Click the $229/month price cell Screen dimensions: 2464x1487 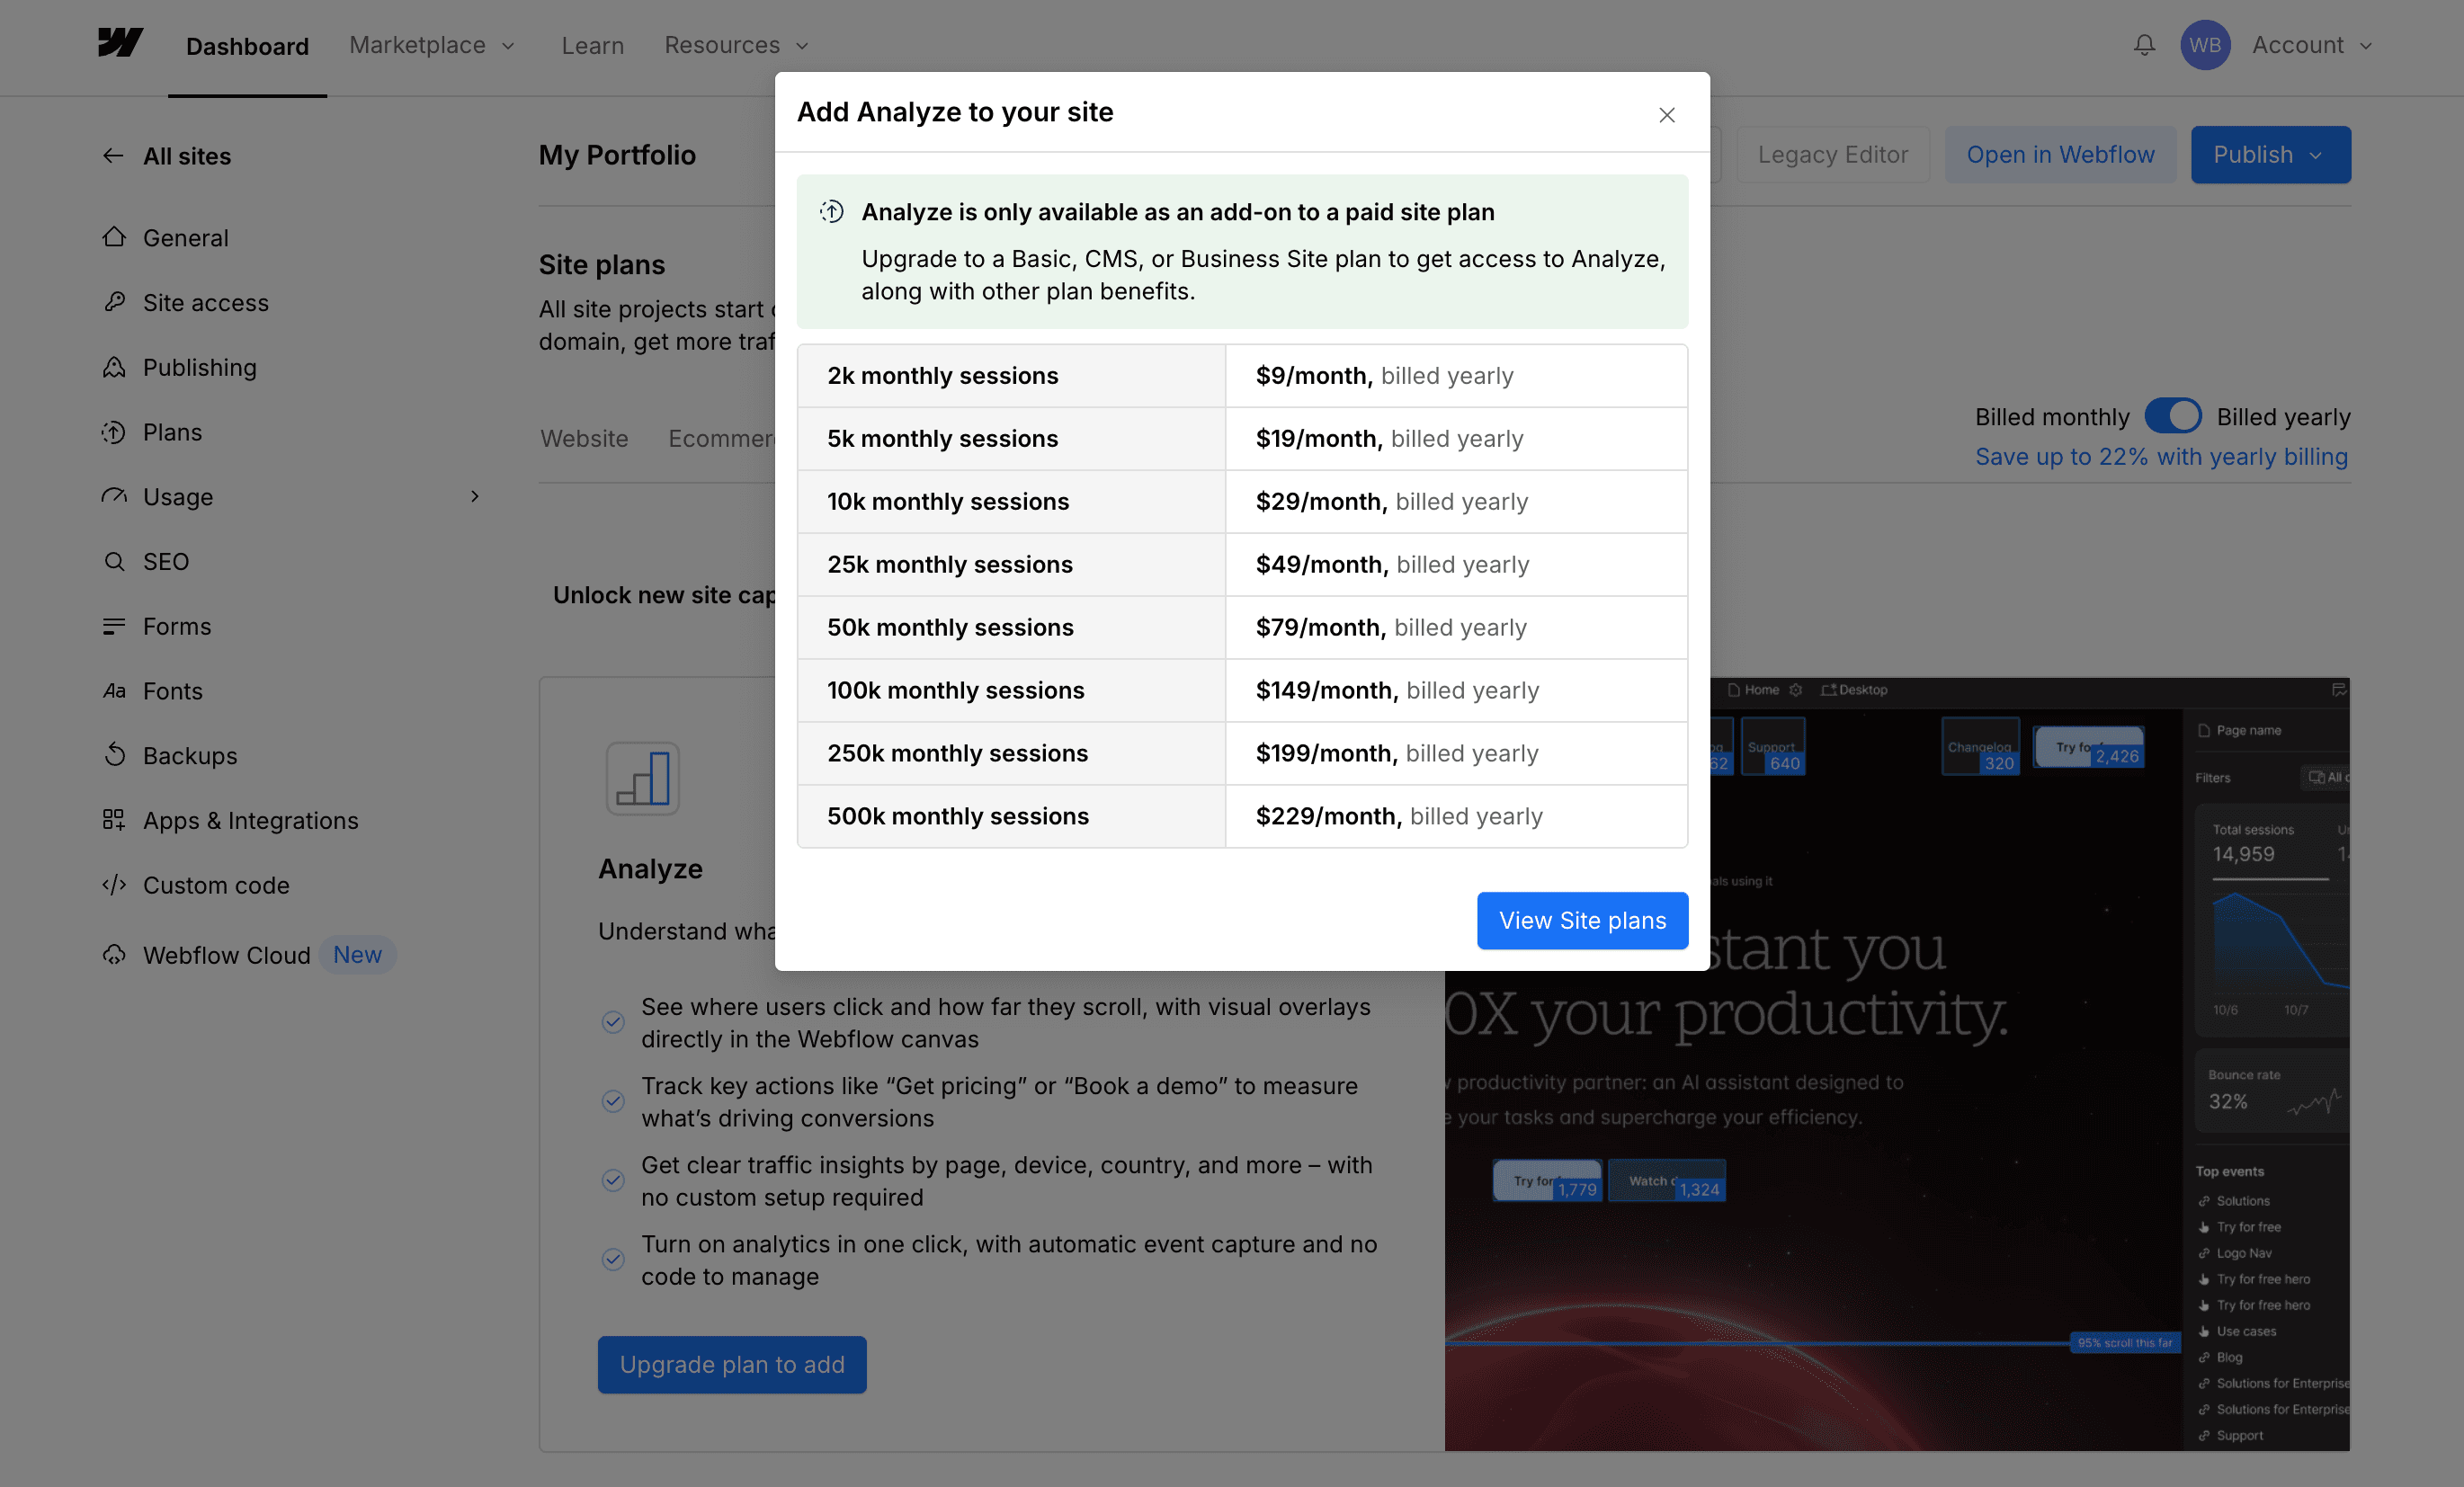pyautogui.click(x=1456, y=817)
